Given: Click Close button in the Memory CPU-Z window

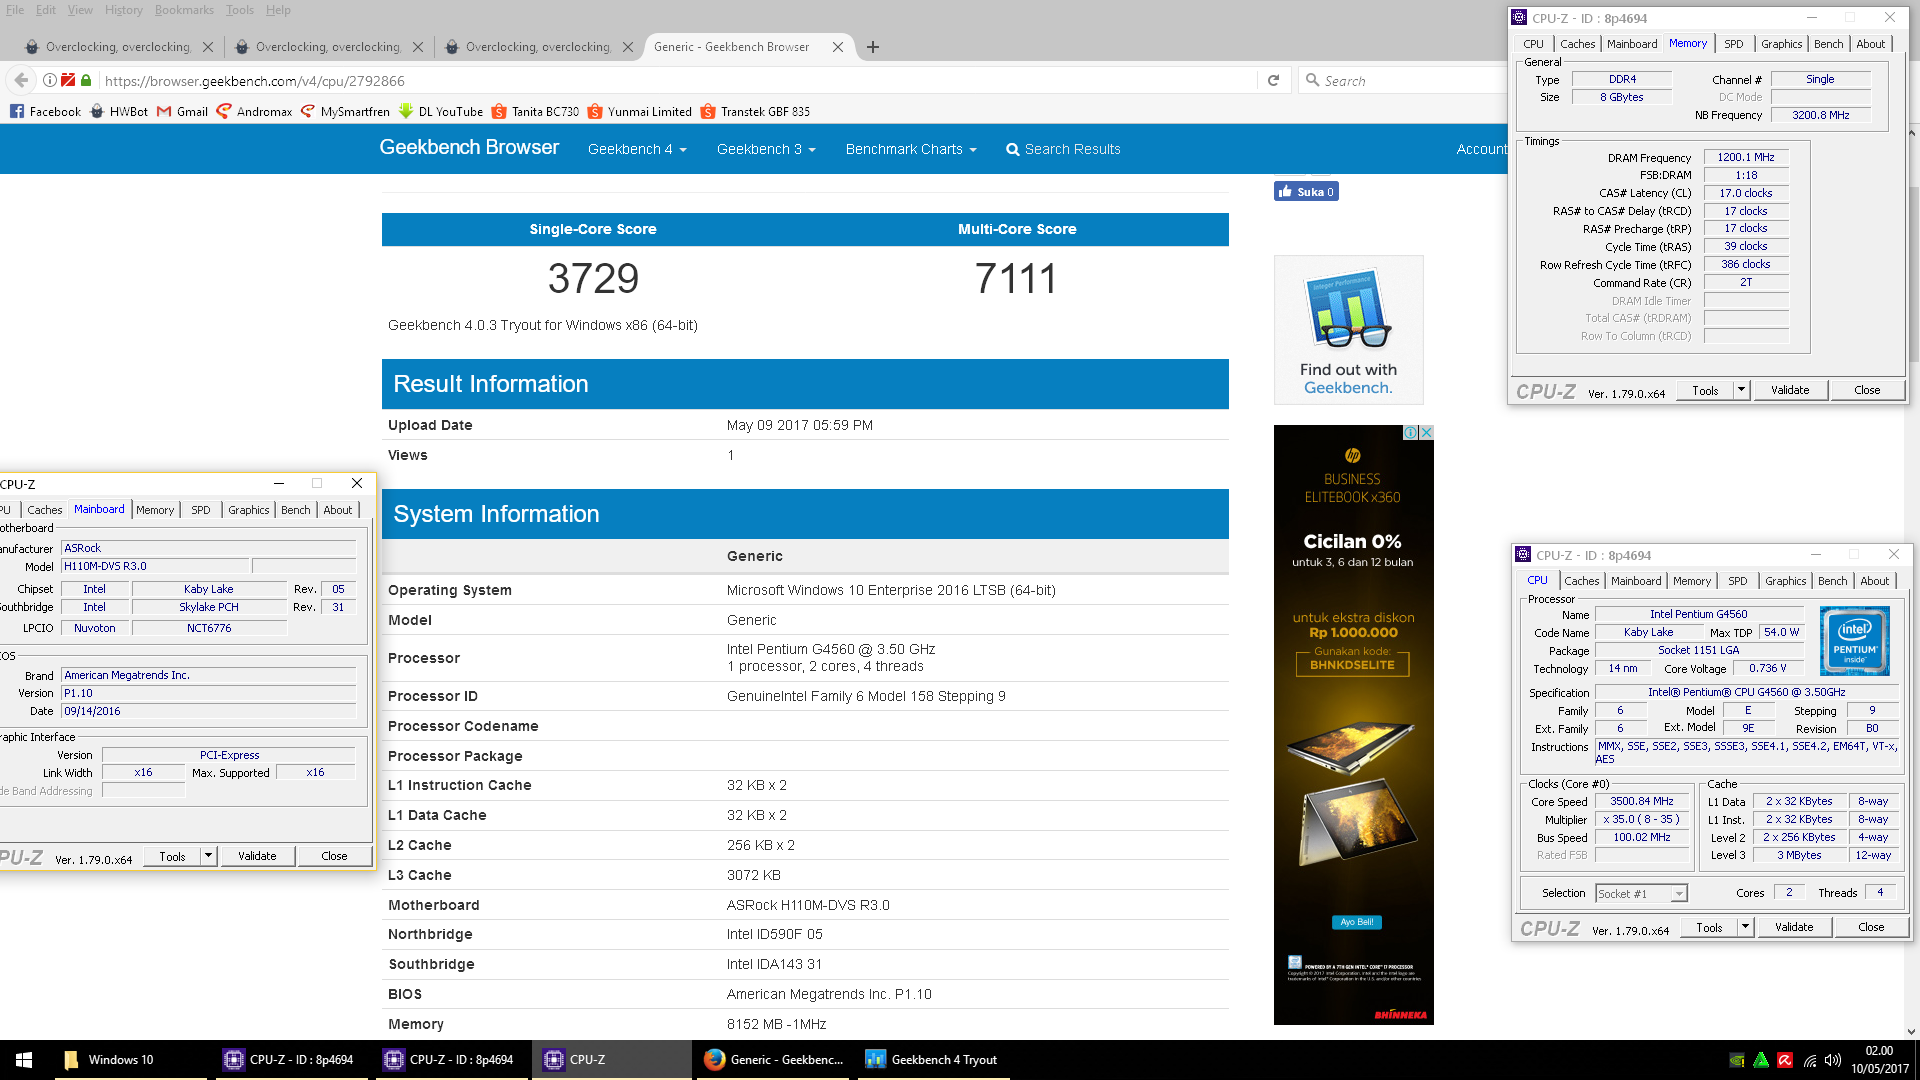Looking at the screenshot, I should [1867, 390].
